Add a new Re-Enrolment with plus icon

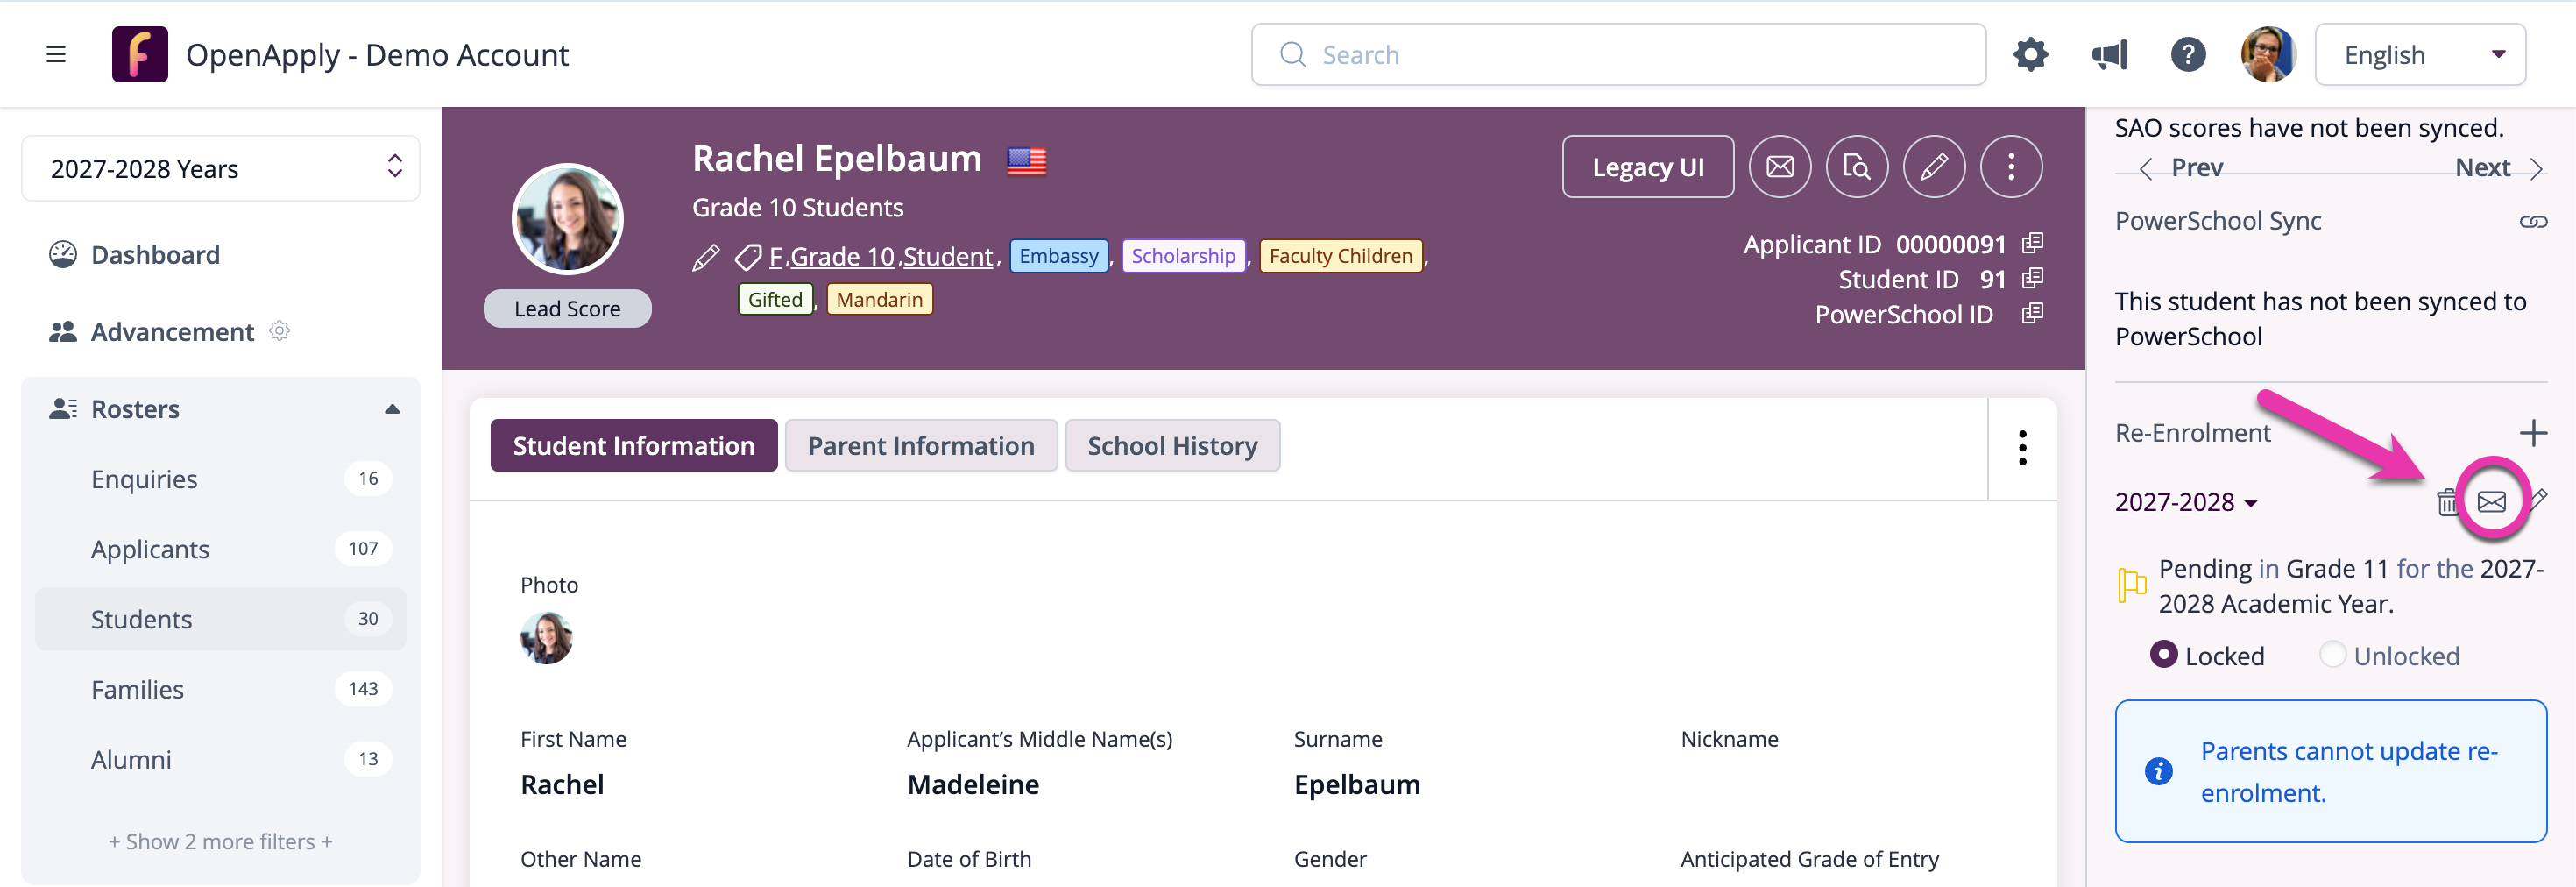pos(2532,433)
